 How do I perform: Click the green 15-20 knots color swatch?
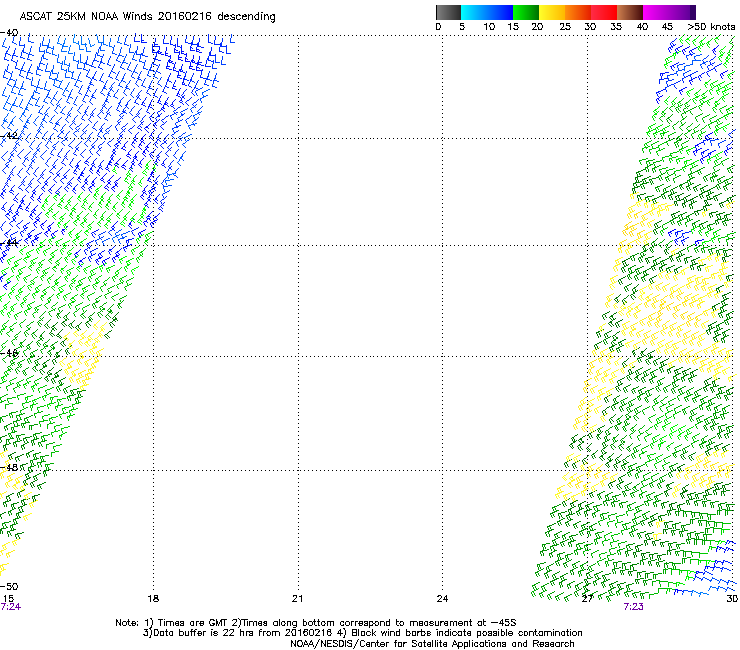[x=526, y=12]
